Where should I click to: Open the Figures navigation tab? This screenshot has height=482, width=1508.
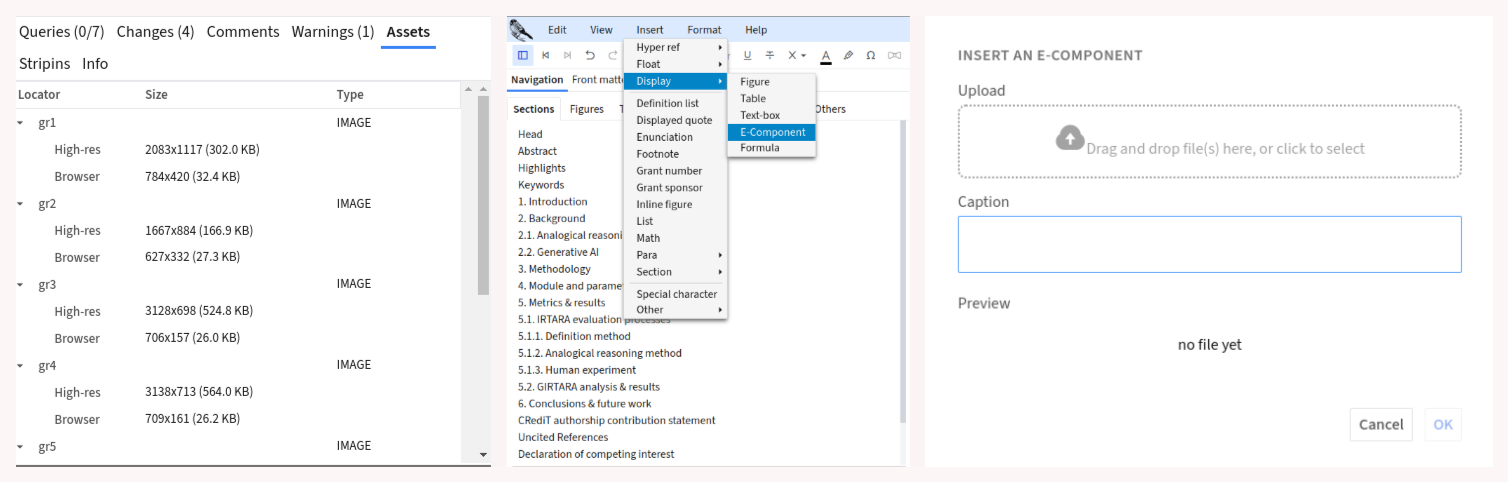tap(586, 109)
